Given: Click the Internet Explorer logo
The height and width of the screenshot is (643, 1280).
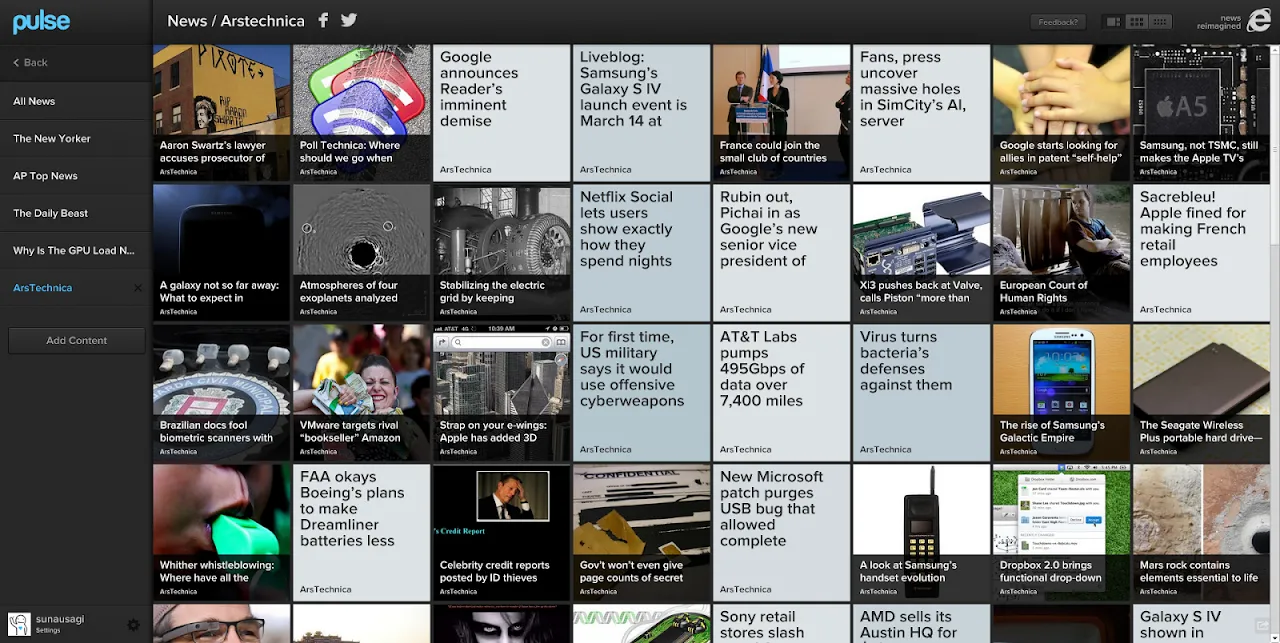Looking at the screenshot, I should point(1258,21).
